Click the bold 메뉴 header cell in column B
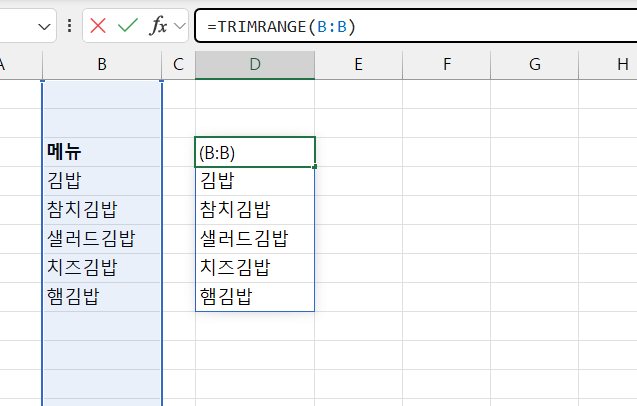This screenshot has height=406, width=637. click(102, 152)
